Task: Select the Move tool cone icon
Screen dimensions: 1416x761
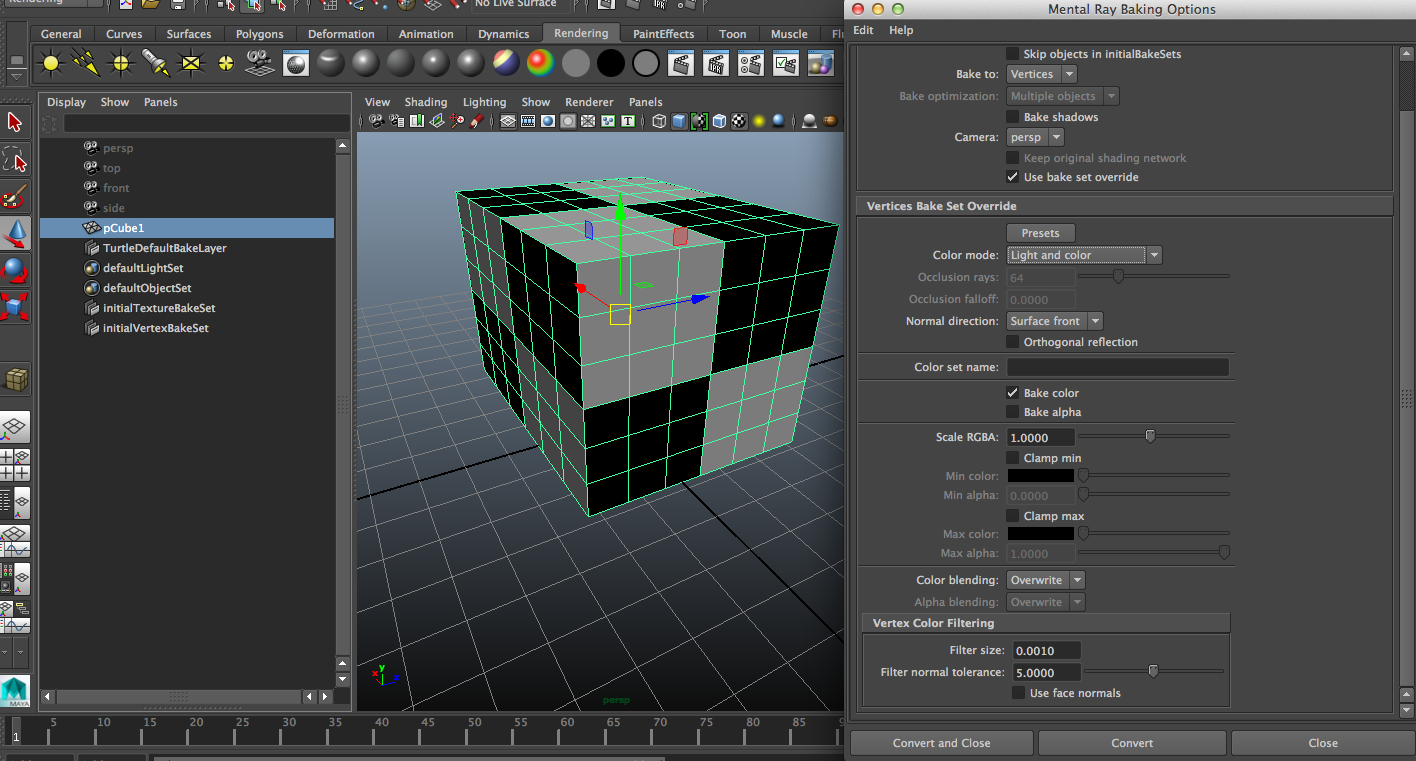Action: pyautogui.click(x=15, y=233)
